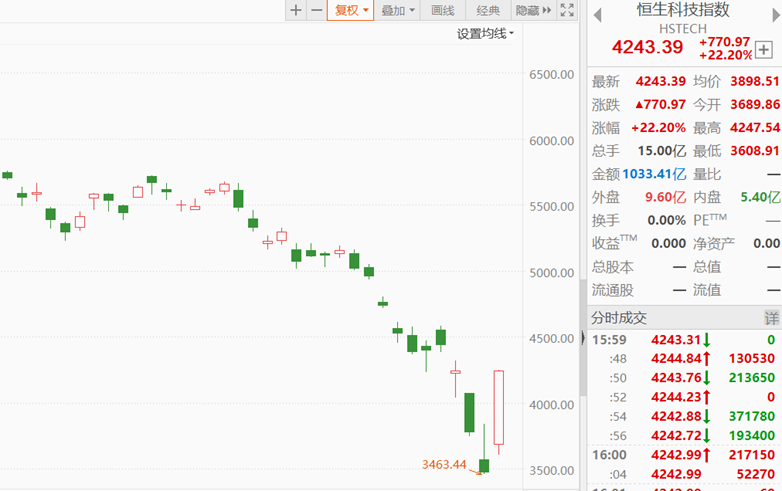Open the 复权 dropdown
Screen dimensions: 782x491
coord(351,10)
